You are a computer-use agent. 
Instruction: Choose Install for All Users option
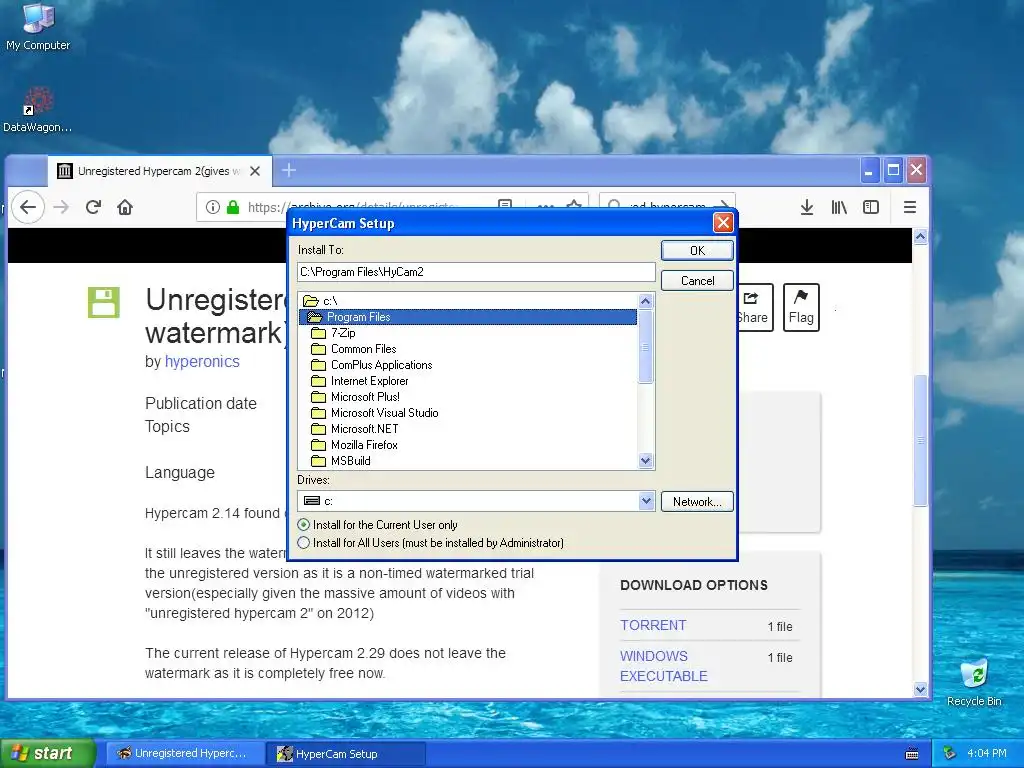click(x=430, y=543)
